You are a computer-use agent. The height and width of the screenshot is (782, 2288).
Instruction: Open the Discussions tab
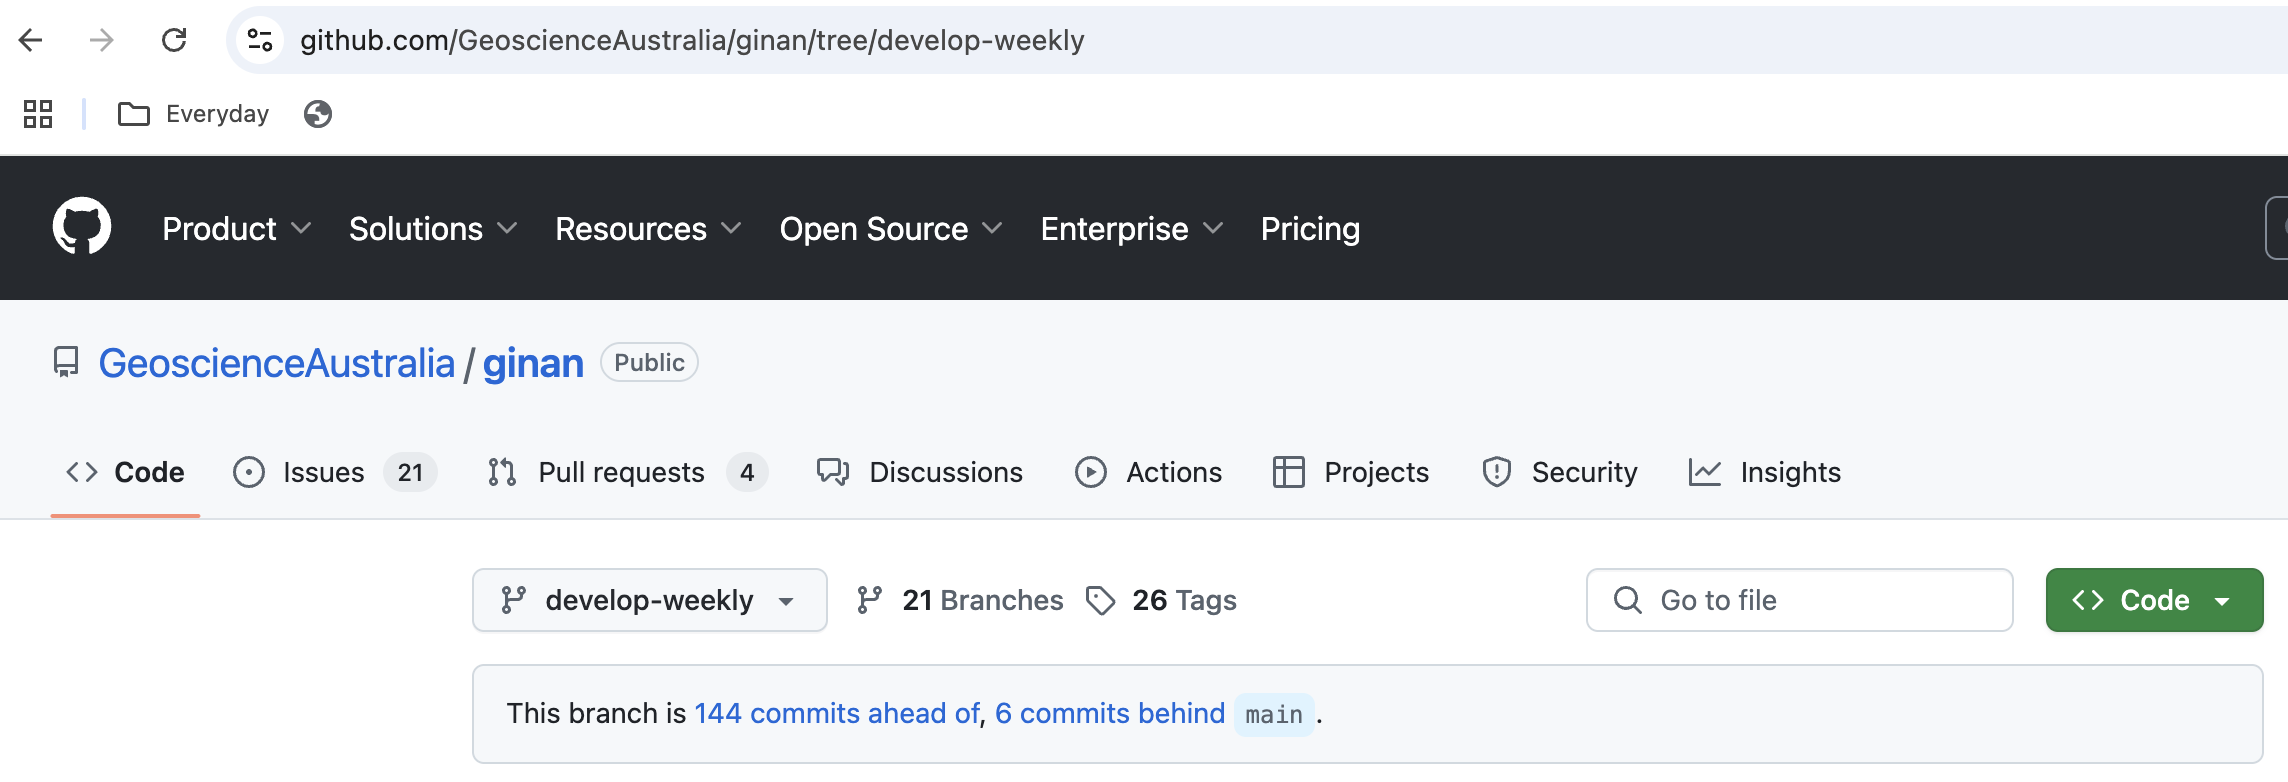click(x=920, y=472)
